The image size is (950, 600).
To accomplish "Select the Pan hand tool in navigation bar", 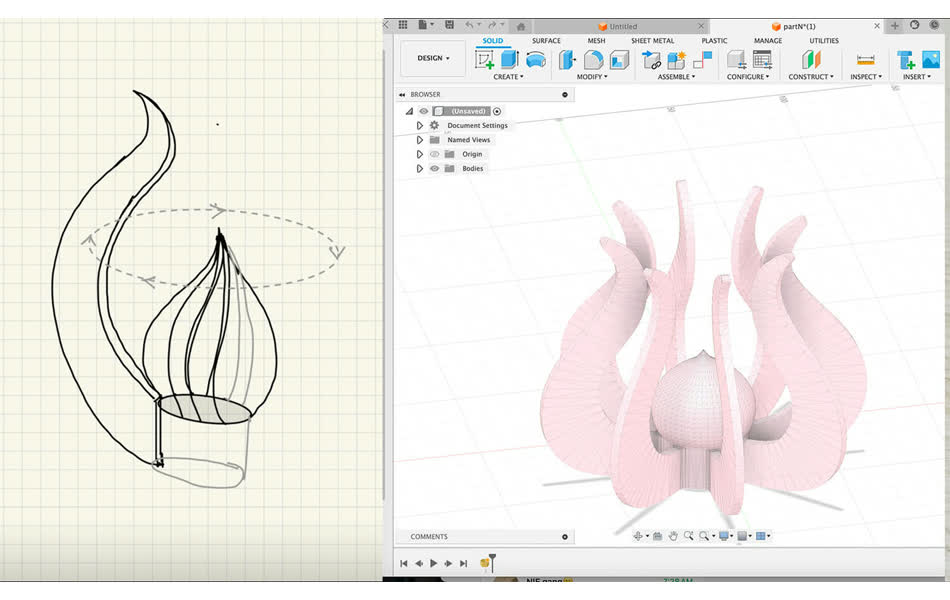I will coord(674,537).
